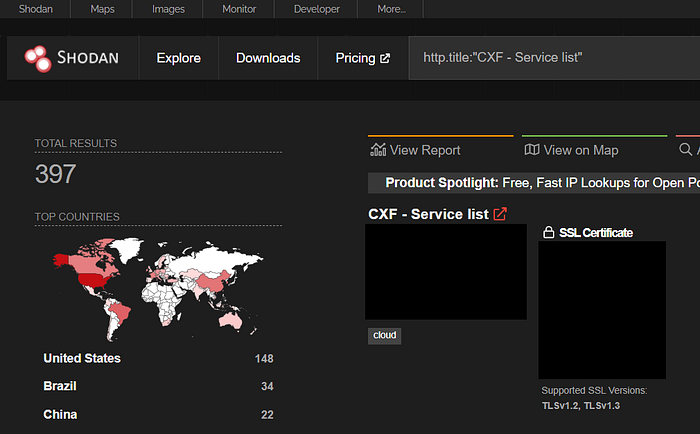
Task: Click the SSL Certificate padlock icon
Action: click(x=549, y=232)
